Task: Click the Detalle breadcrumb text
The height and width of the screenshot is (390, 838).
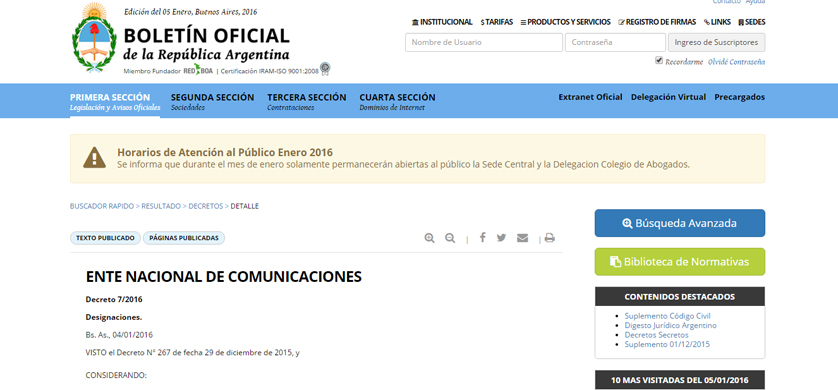Action: point(245,206)
